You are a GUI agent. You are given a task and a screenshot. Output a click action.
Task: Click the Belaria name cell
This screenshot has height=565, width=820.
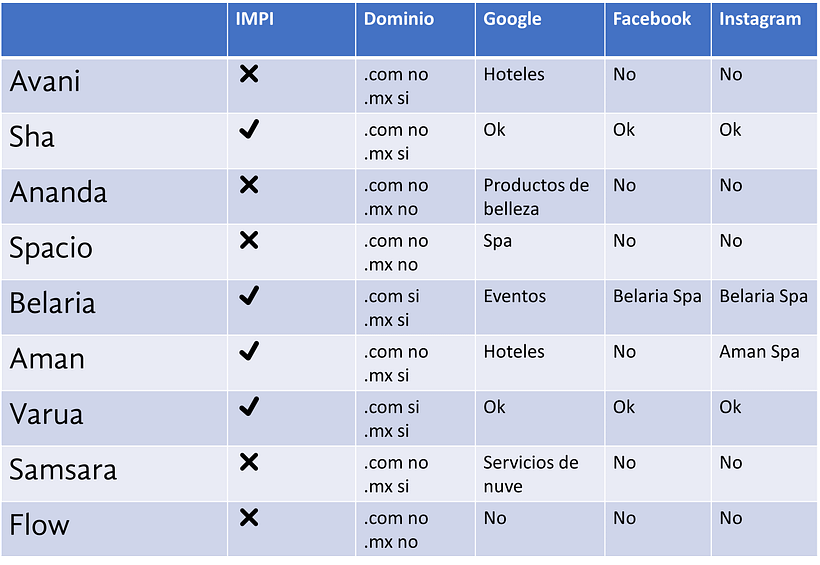114,307
